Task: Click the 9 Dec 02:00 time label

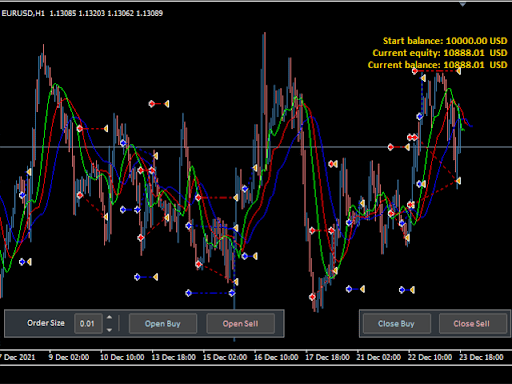Action: point(69,357)
